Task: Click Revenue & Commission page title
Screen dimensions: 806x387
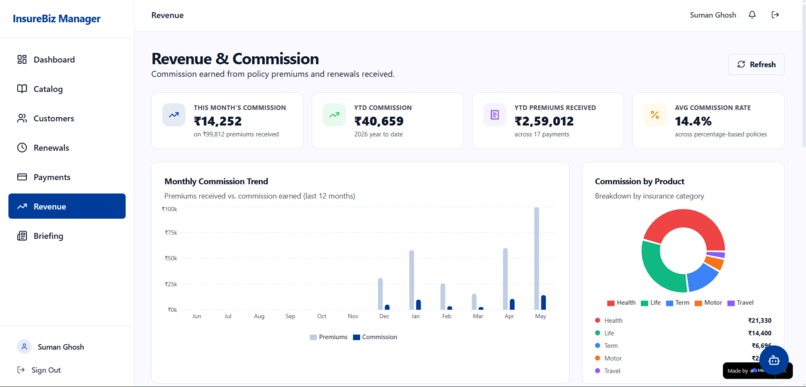Action: [x=235, y=58]
